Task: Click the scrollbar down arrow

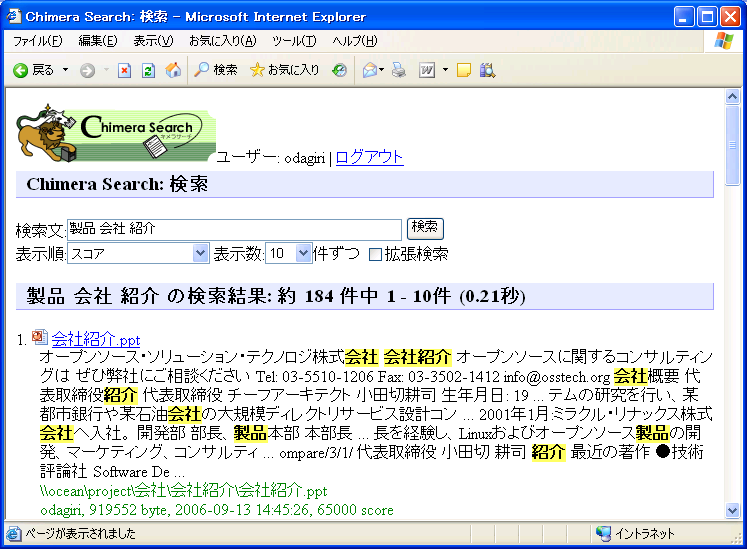Action: tap(732, 510)
